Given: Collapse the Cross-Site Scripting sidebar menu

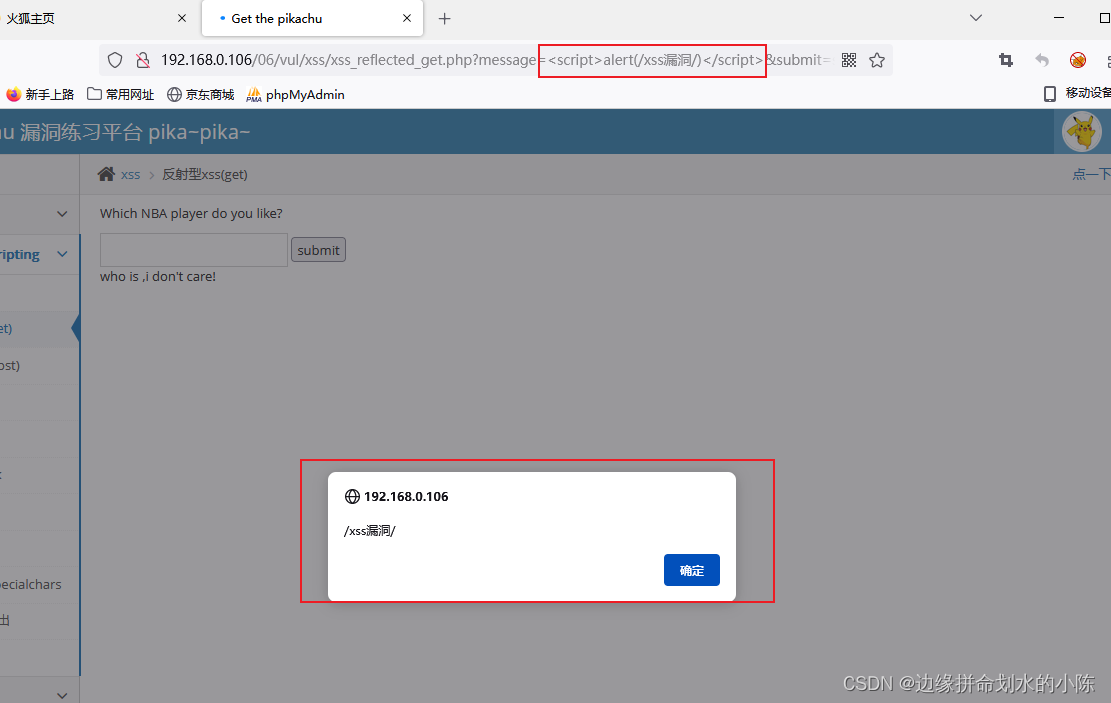Looking at the screenshot, I should pos(62,254).
